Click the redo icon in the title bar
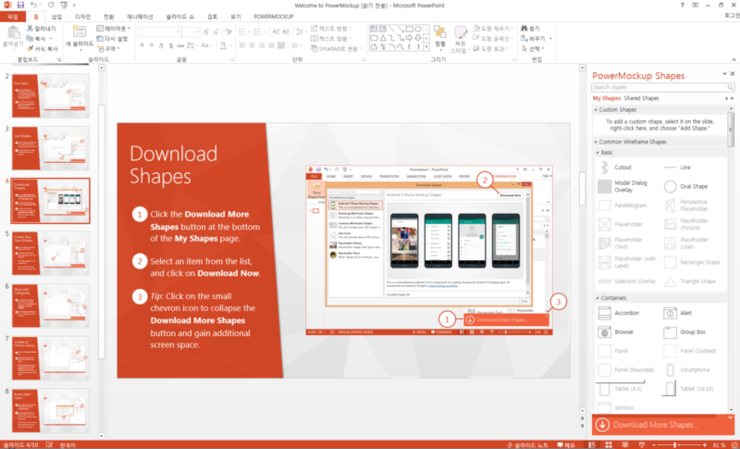 pyautogui.click(x=50, y=5)
